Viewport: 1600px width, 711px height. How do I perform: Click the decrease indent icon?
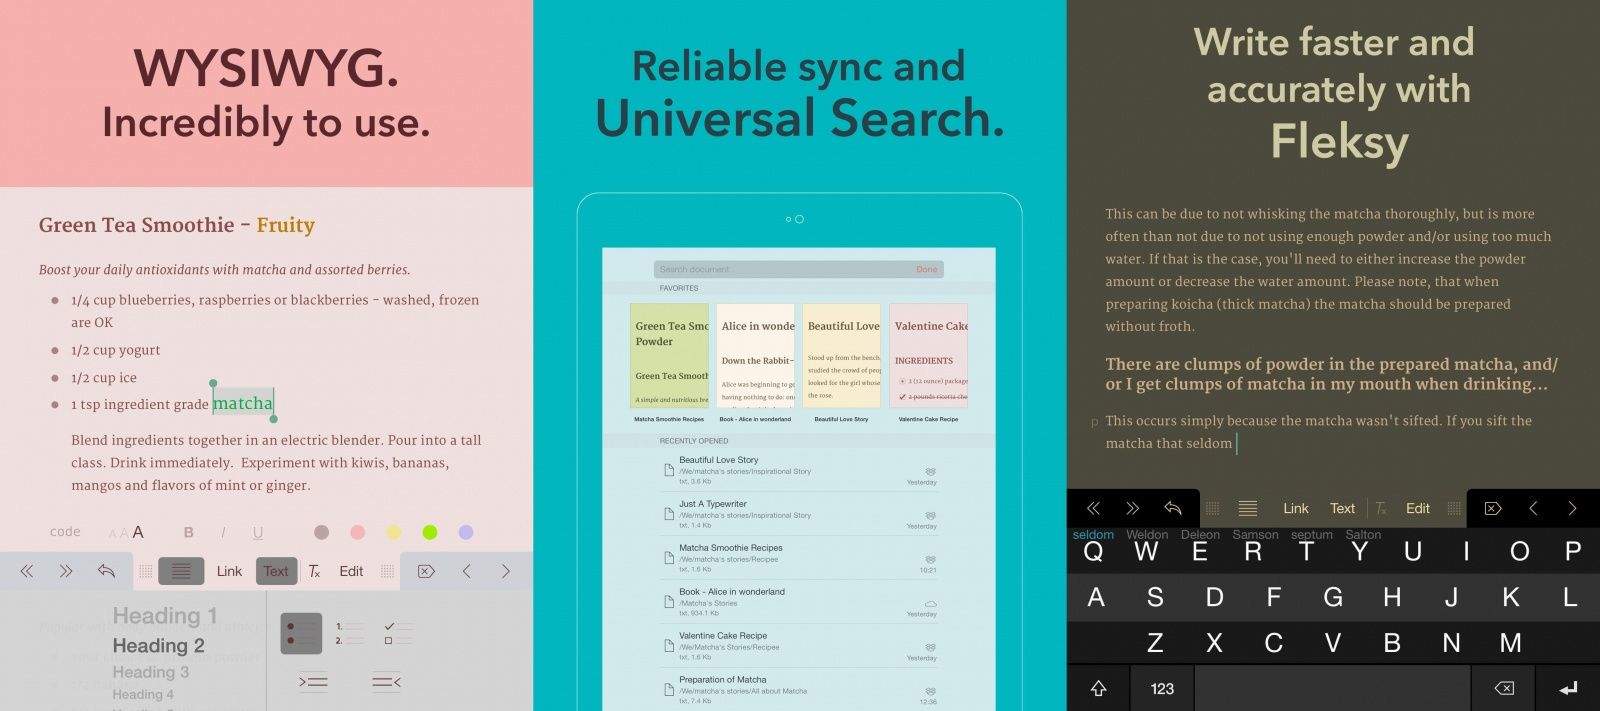[386, 682]
